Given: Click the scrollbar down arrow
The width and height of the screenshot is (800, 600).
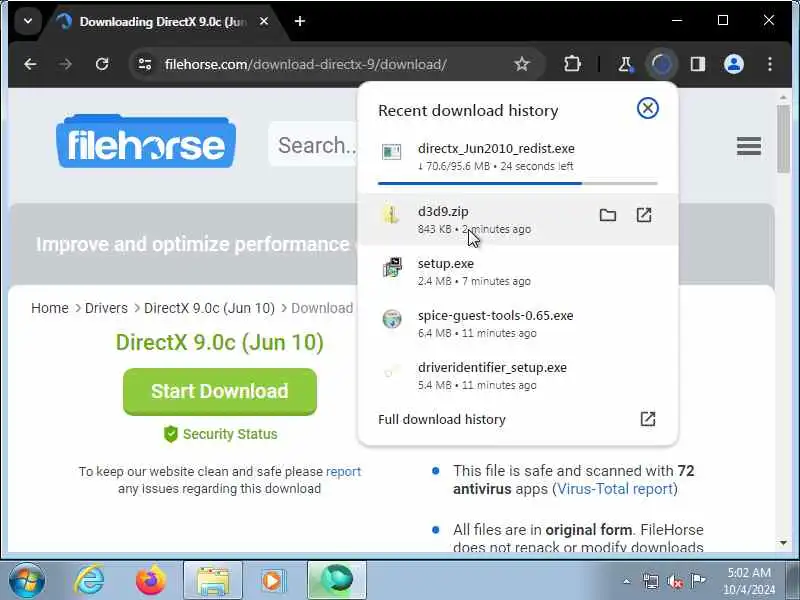Looking at the screenshot, I should click(783, 543).
